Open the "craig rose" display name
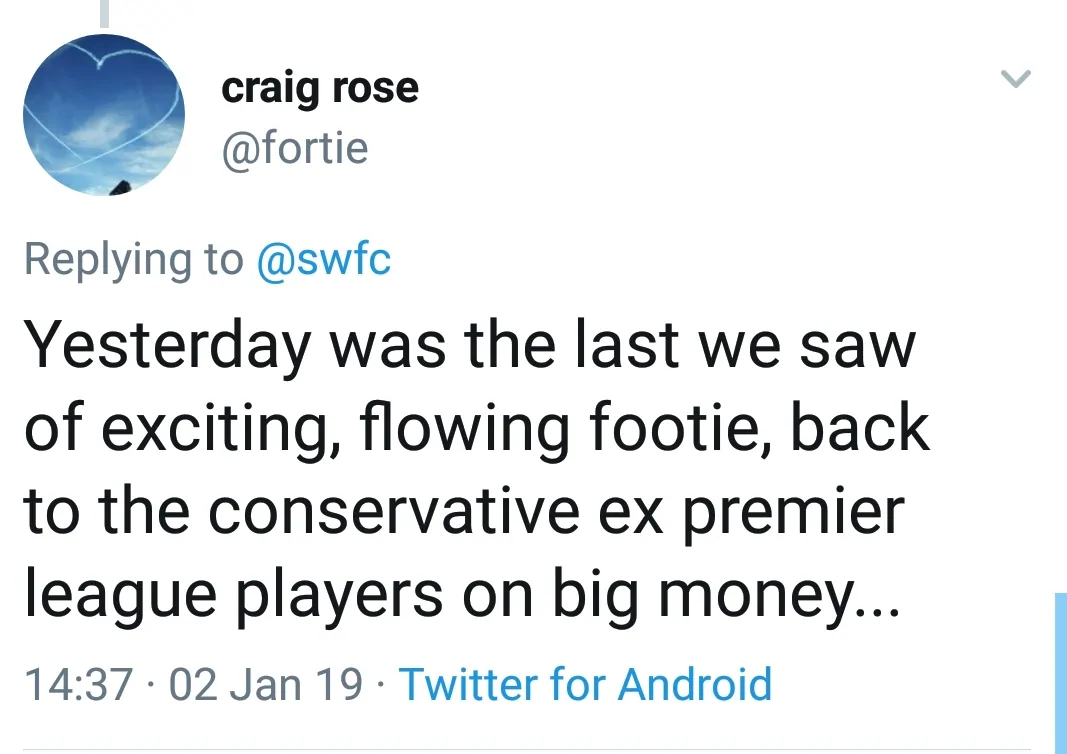The image size is (1067, 754). click(x=319, y=88)
